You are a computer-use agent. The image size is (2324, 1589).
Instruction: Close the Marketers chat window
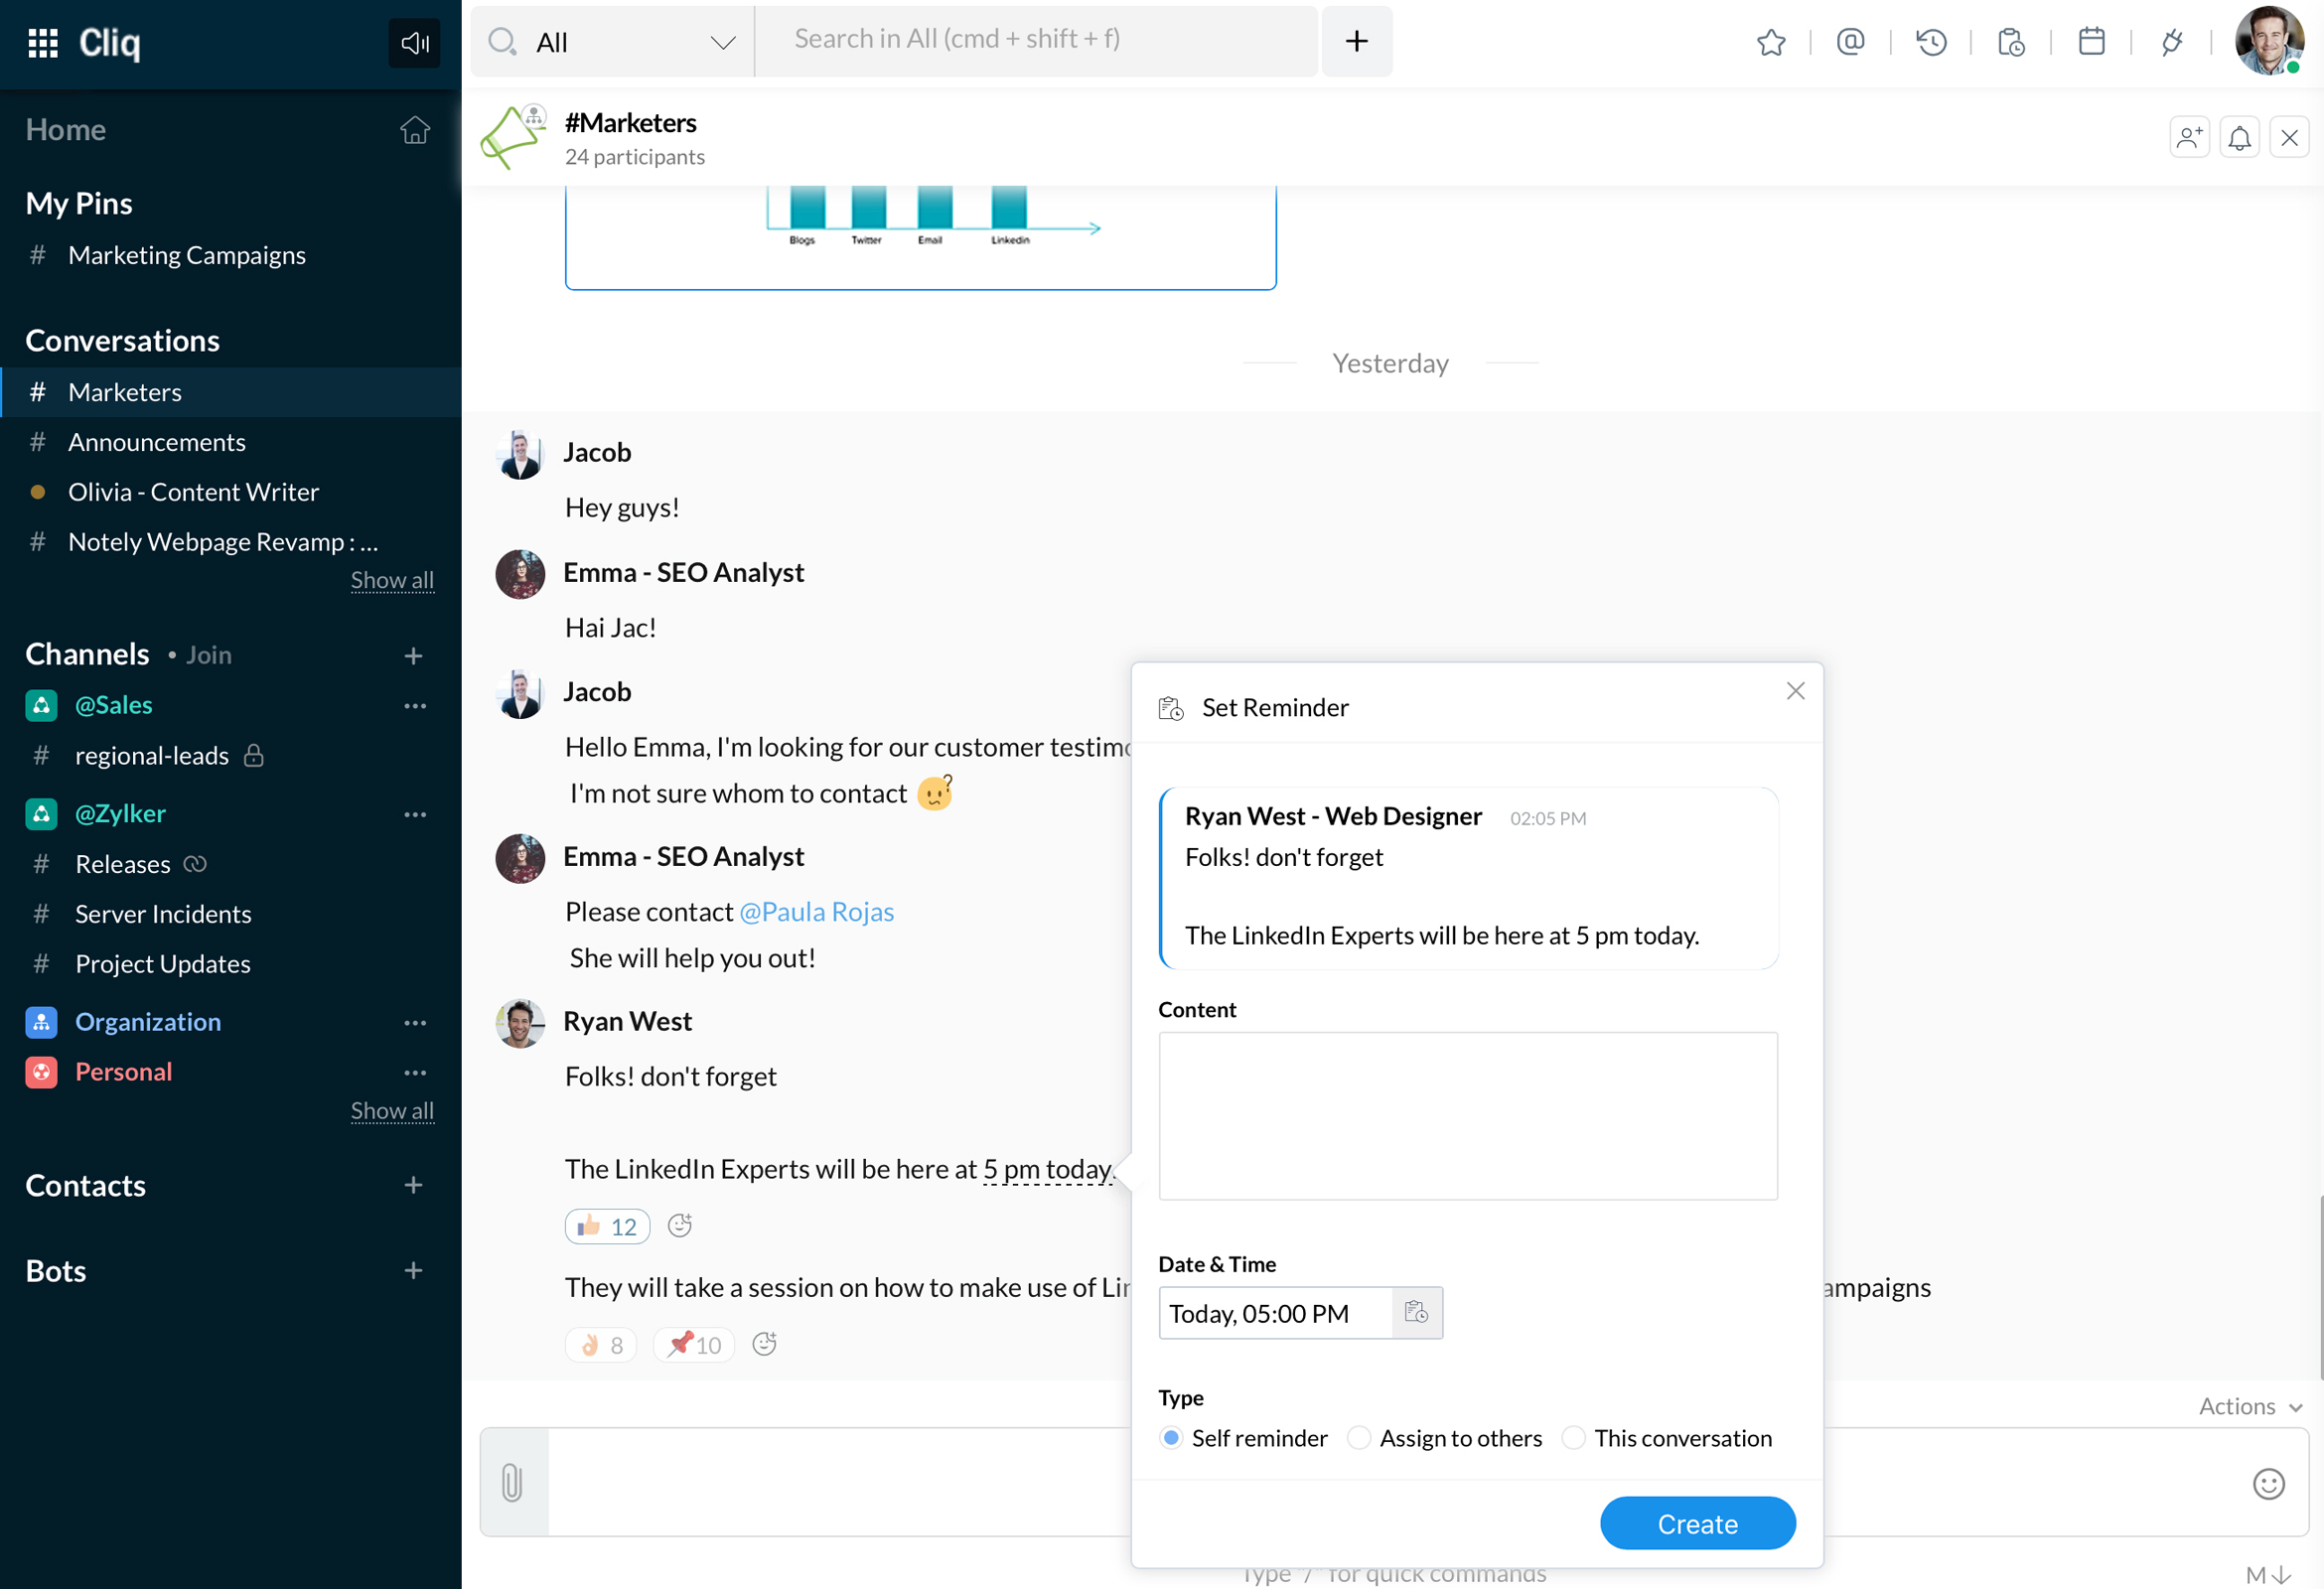2289,137
